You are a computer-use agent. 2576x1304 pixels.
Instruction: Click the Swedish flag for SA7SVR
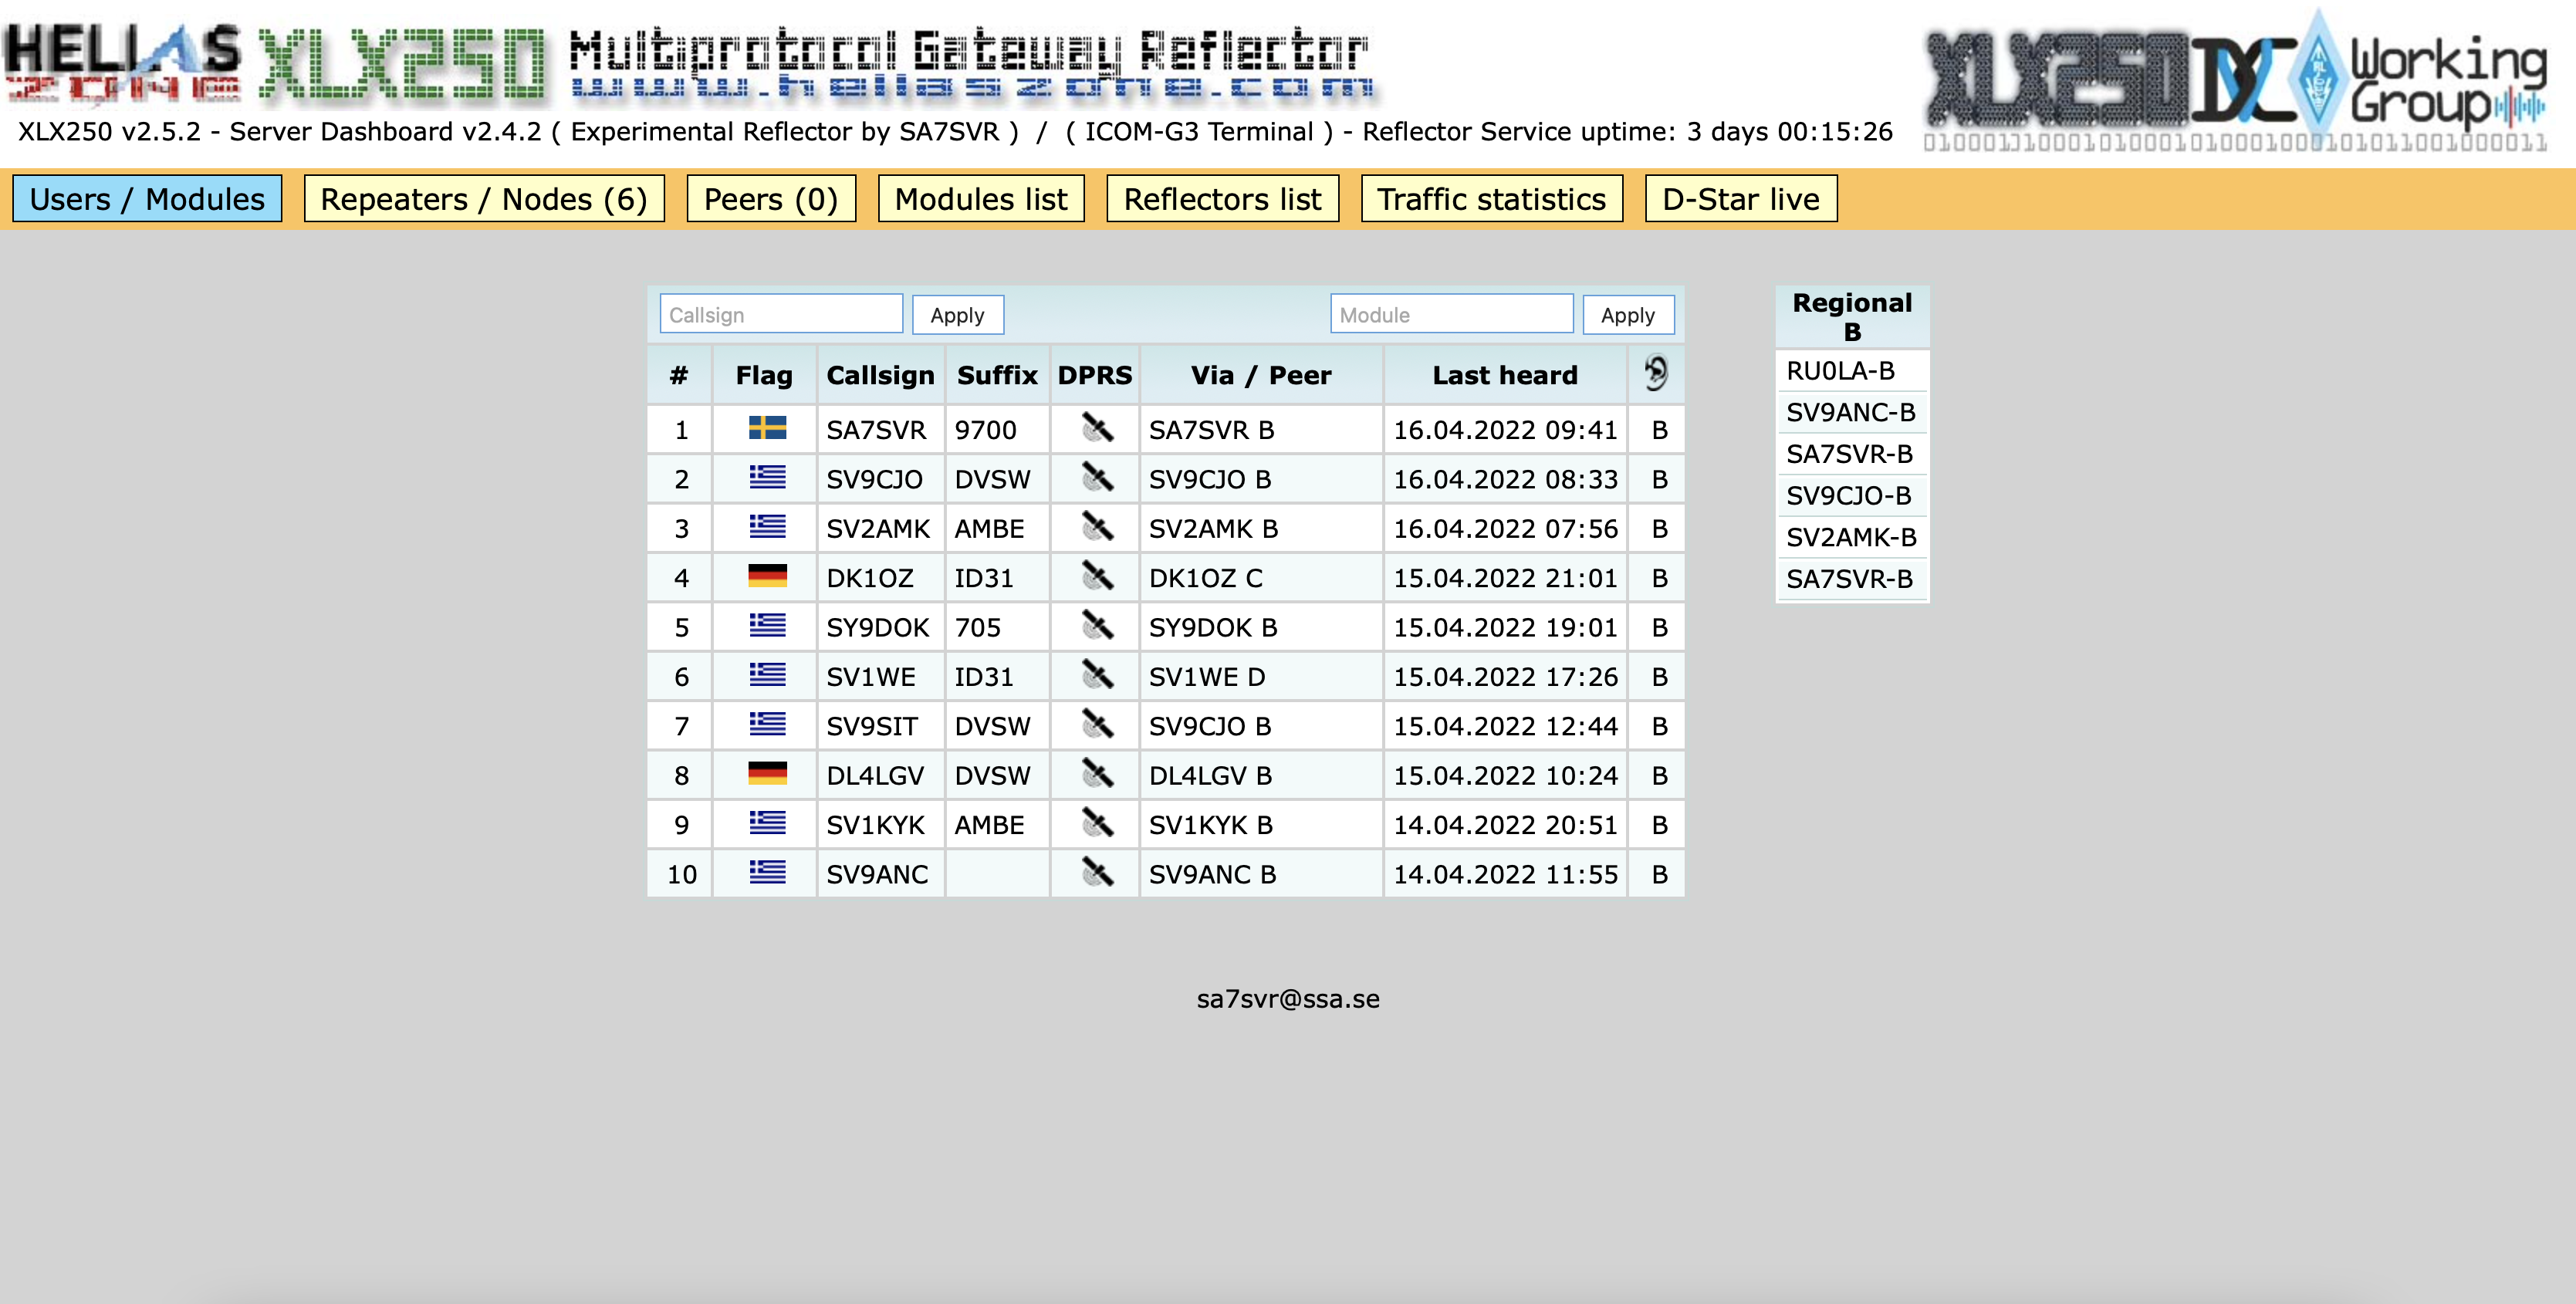point(767,429)
